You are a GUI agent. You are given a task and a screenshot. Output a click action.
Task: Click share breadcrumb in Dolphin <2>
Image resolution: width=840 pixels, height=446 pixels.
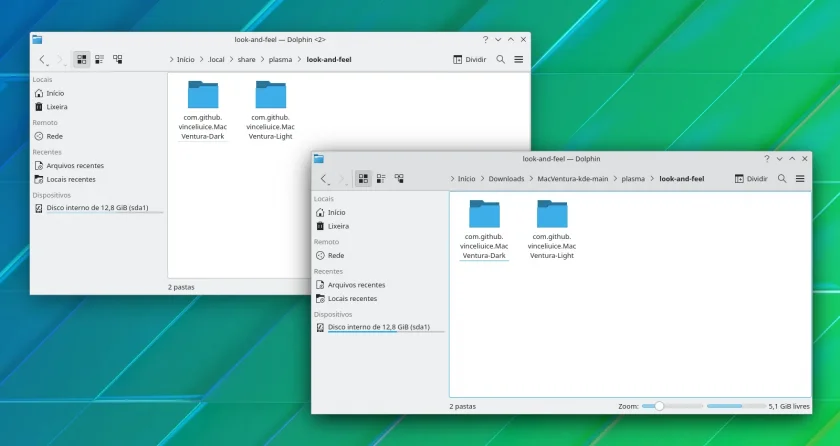coord(246,59)
